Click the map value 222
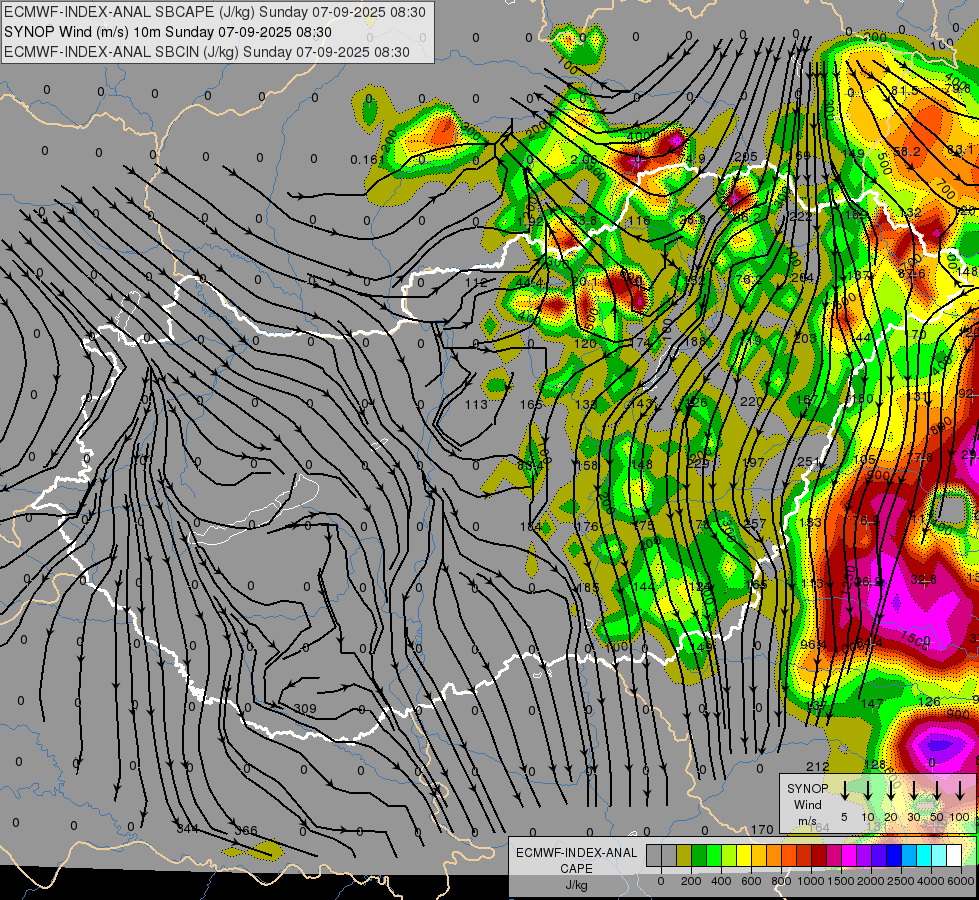Image resolution: width=979 pixels, height=900 pixels. (801, 216)
